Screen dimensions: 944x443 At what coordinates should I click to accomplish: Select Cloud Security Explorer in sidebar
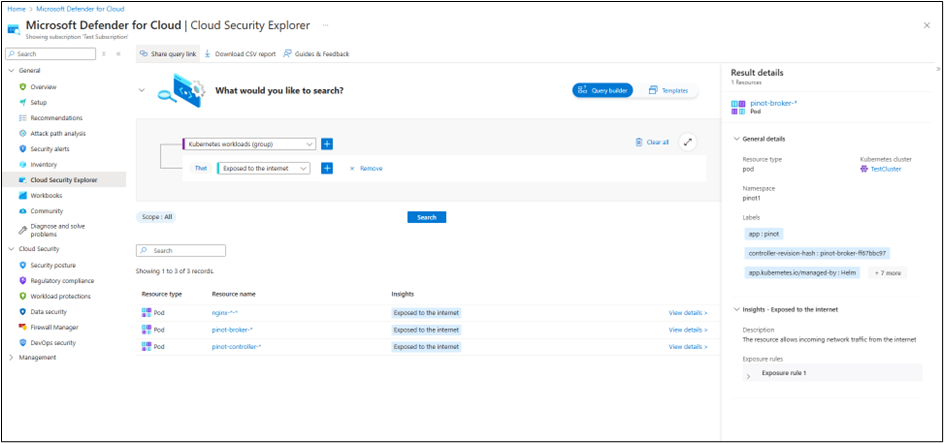[x=63, y=180]
